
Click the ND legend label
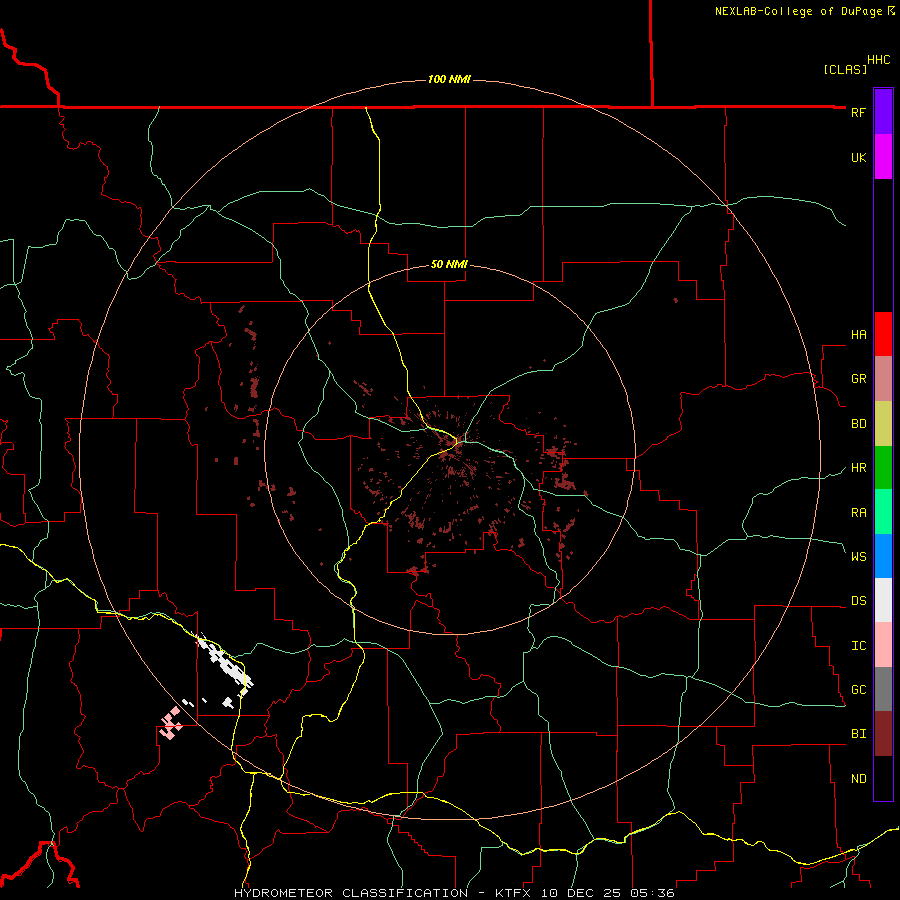pyautogui.click(x=858, y=779)
